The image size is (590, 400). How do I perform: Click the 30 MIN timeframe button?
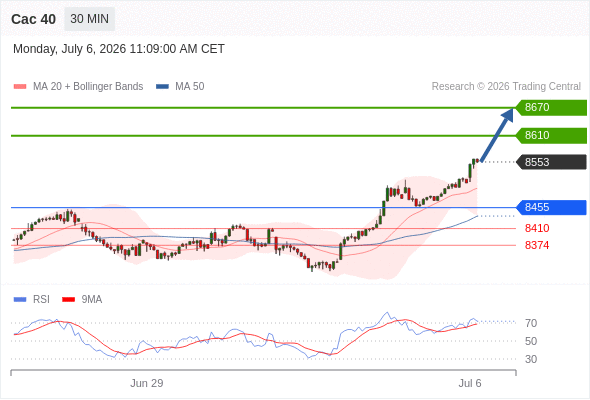[x=90, y=19]
